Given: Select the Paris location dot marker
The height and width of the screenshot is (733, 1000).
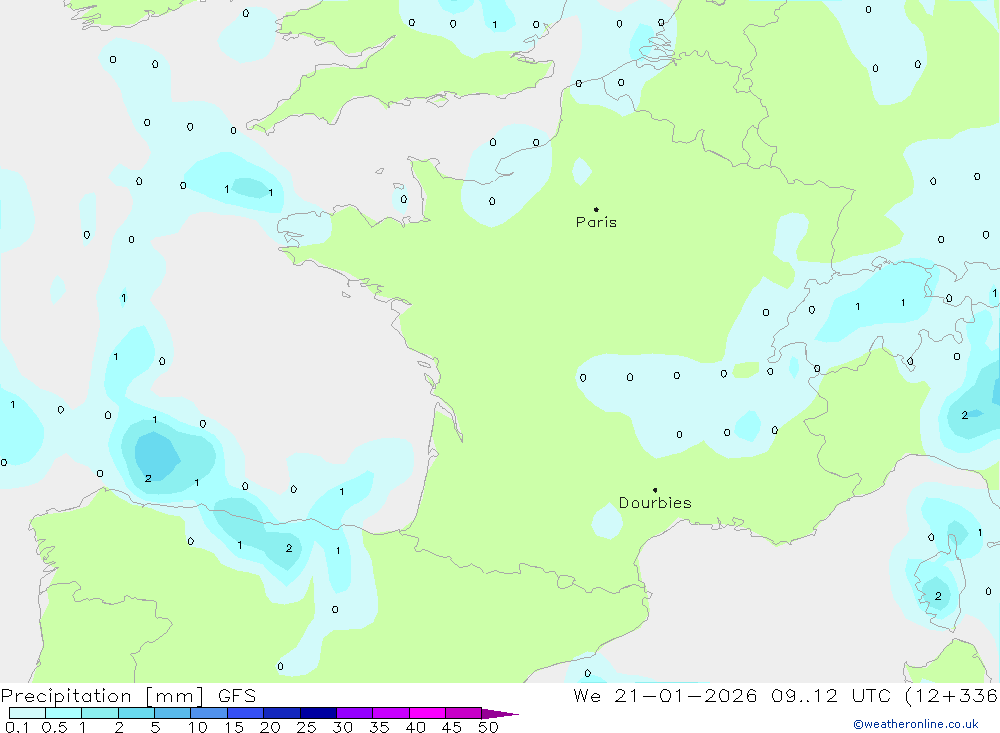Looking at the screenshot, I should pyautogui.click(x=596, y=209).
